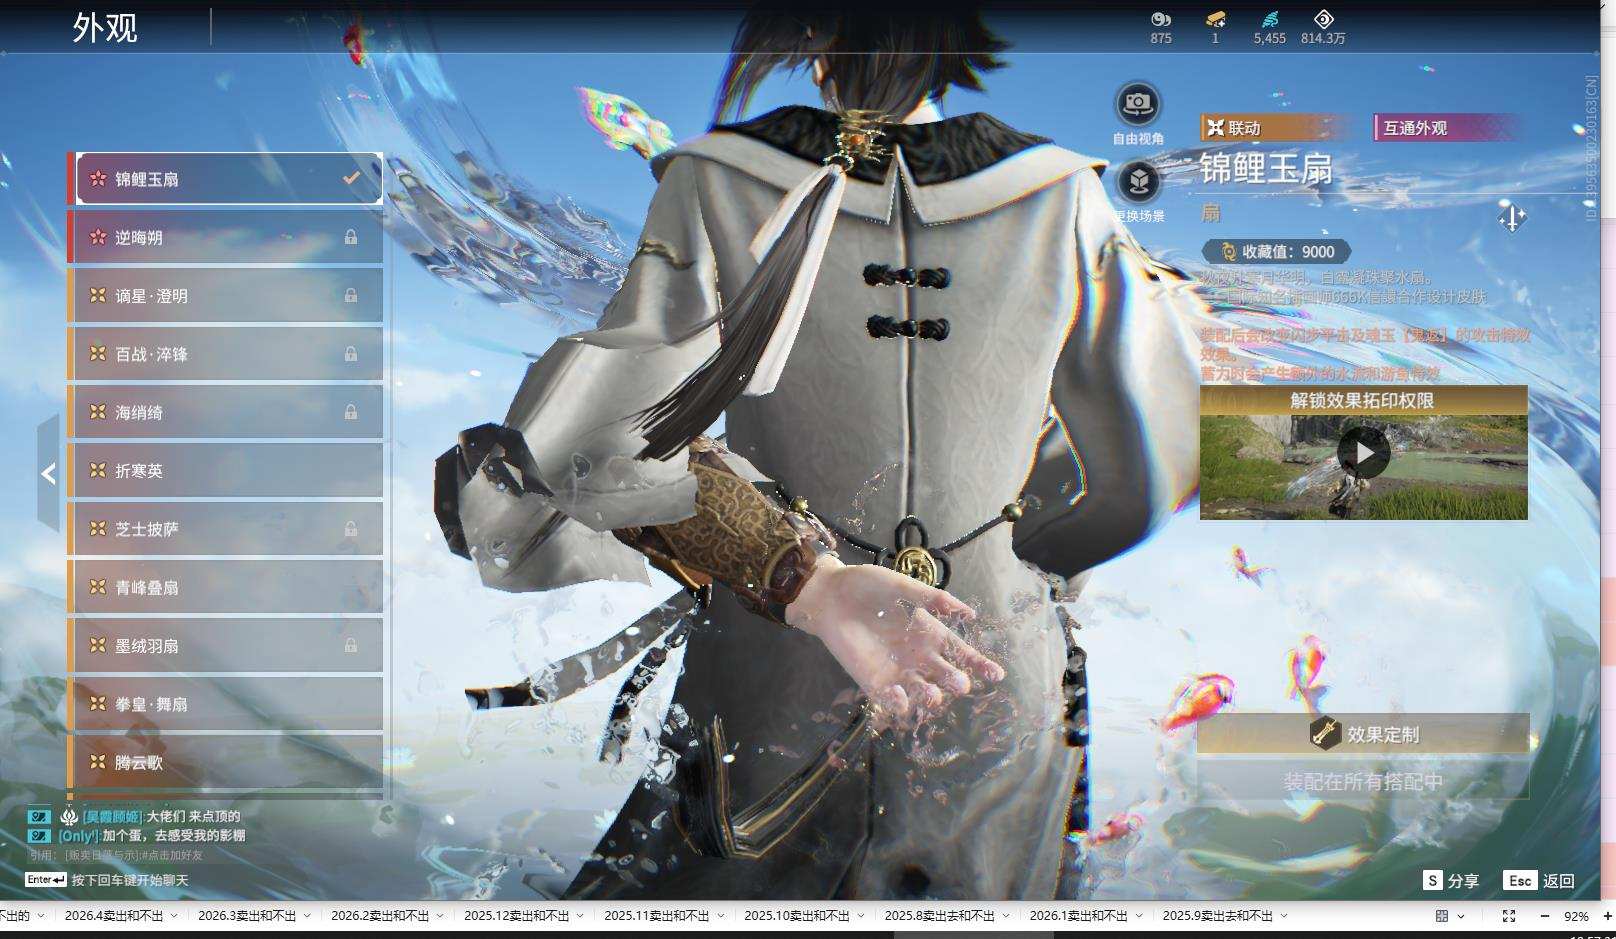Click the coin currency icon above 875
This screenshot has width=1616, height=939.
pos(1161,19)
